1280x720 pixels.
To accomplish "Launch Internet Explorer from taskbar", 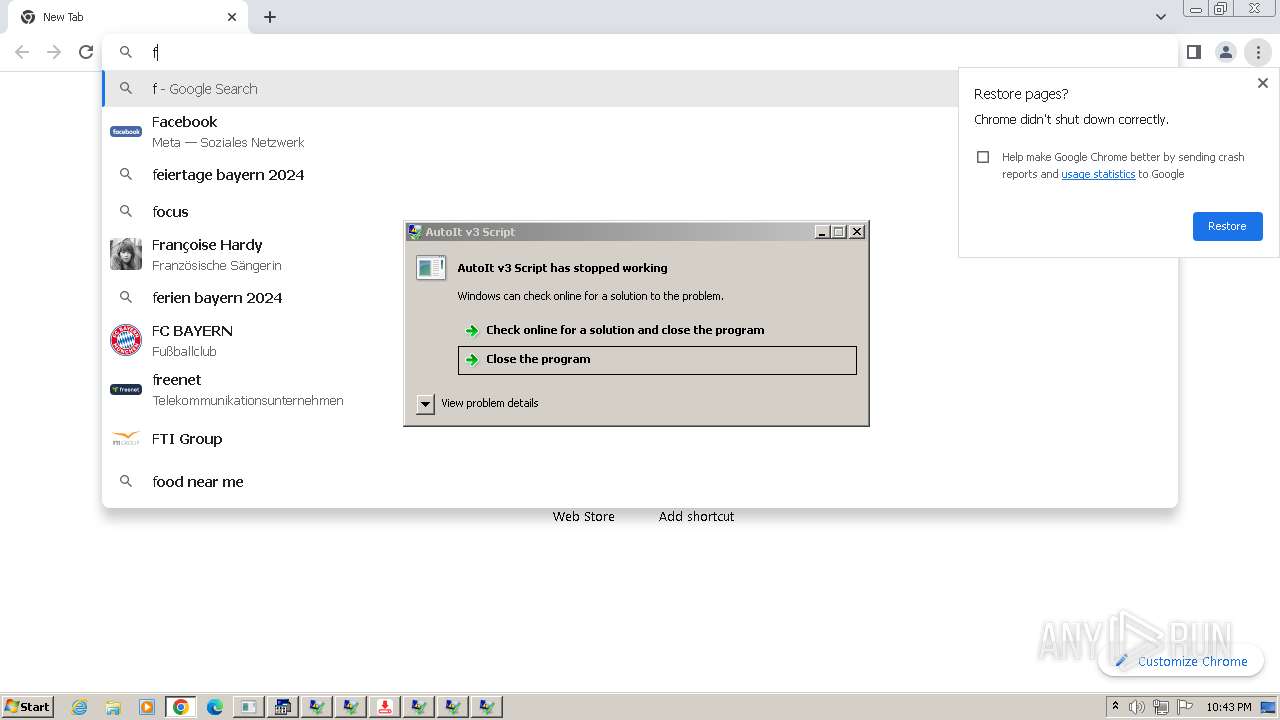I will pyautogui.click(x=79, y=707).
